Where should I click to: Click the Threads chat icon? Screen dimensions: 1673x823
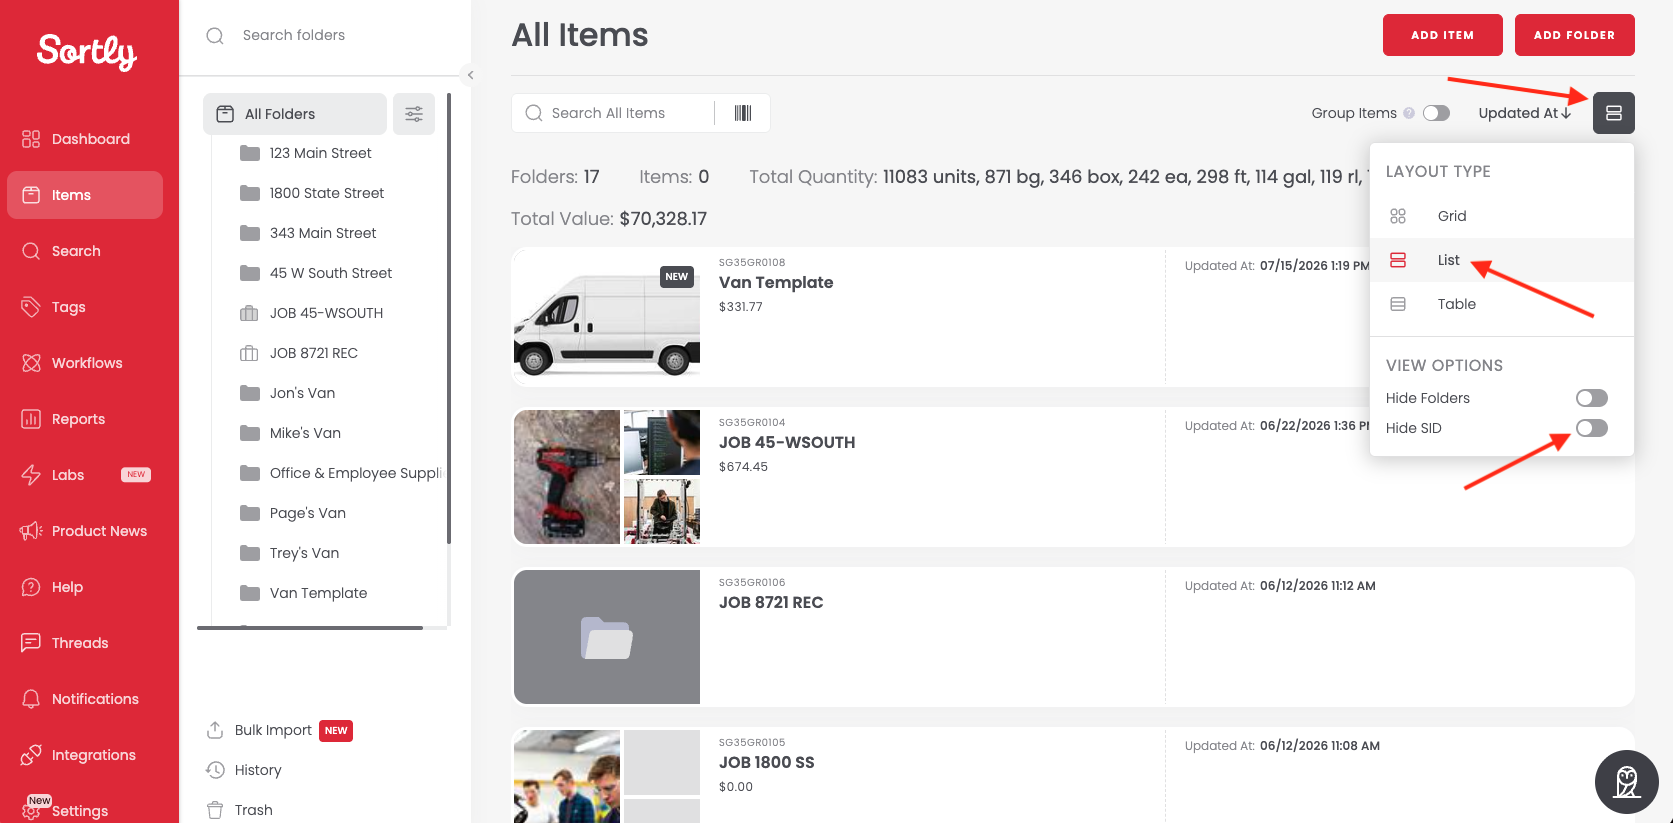(x=31, y=643)
